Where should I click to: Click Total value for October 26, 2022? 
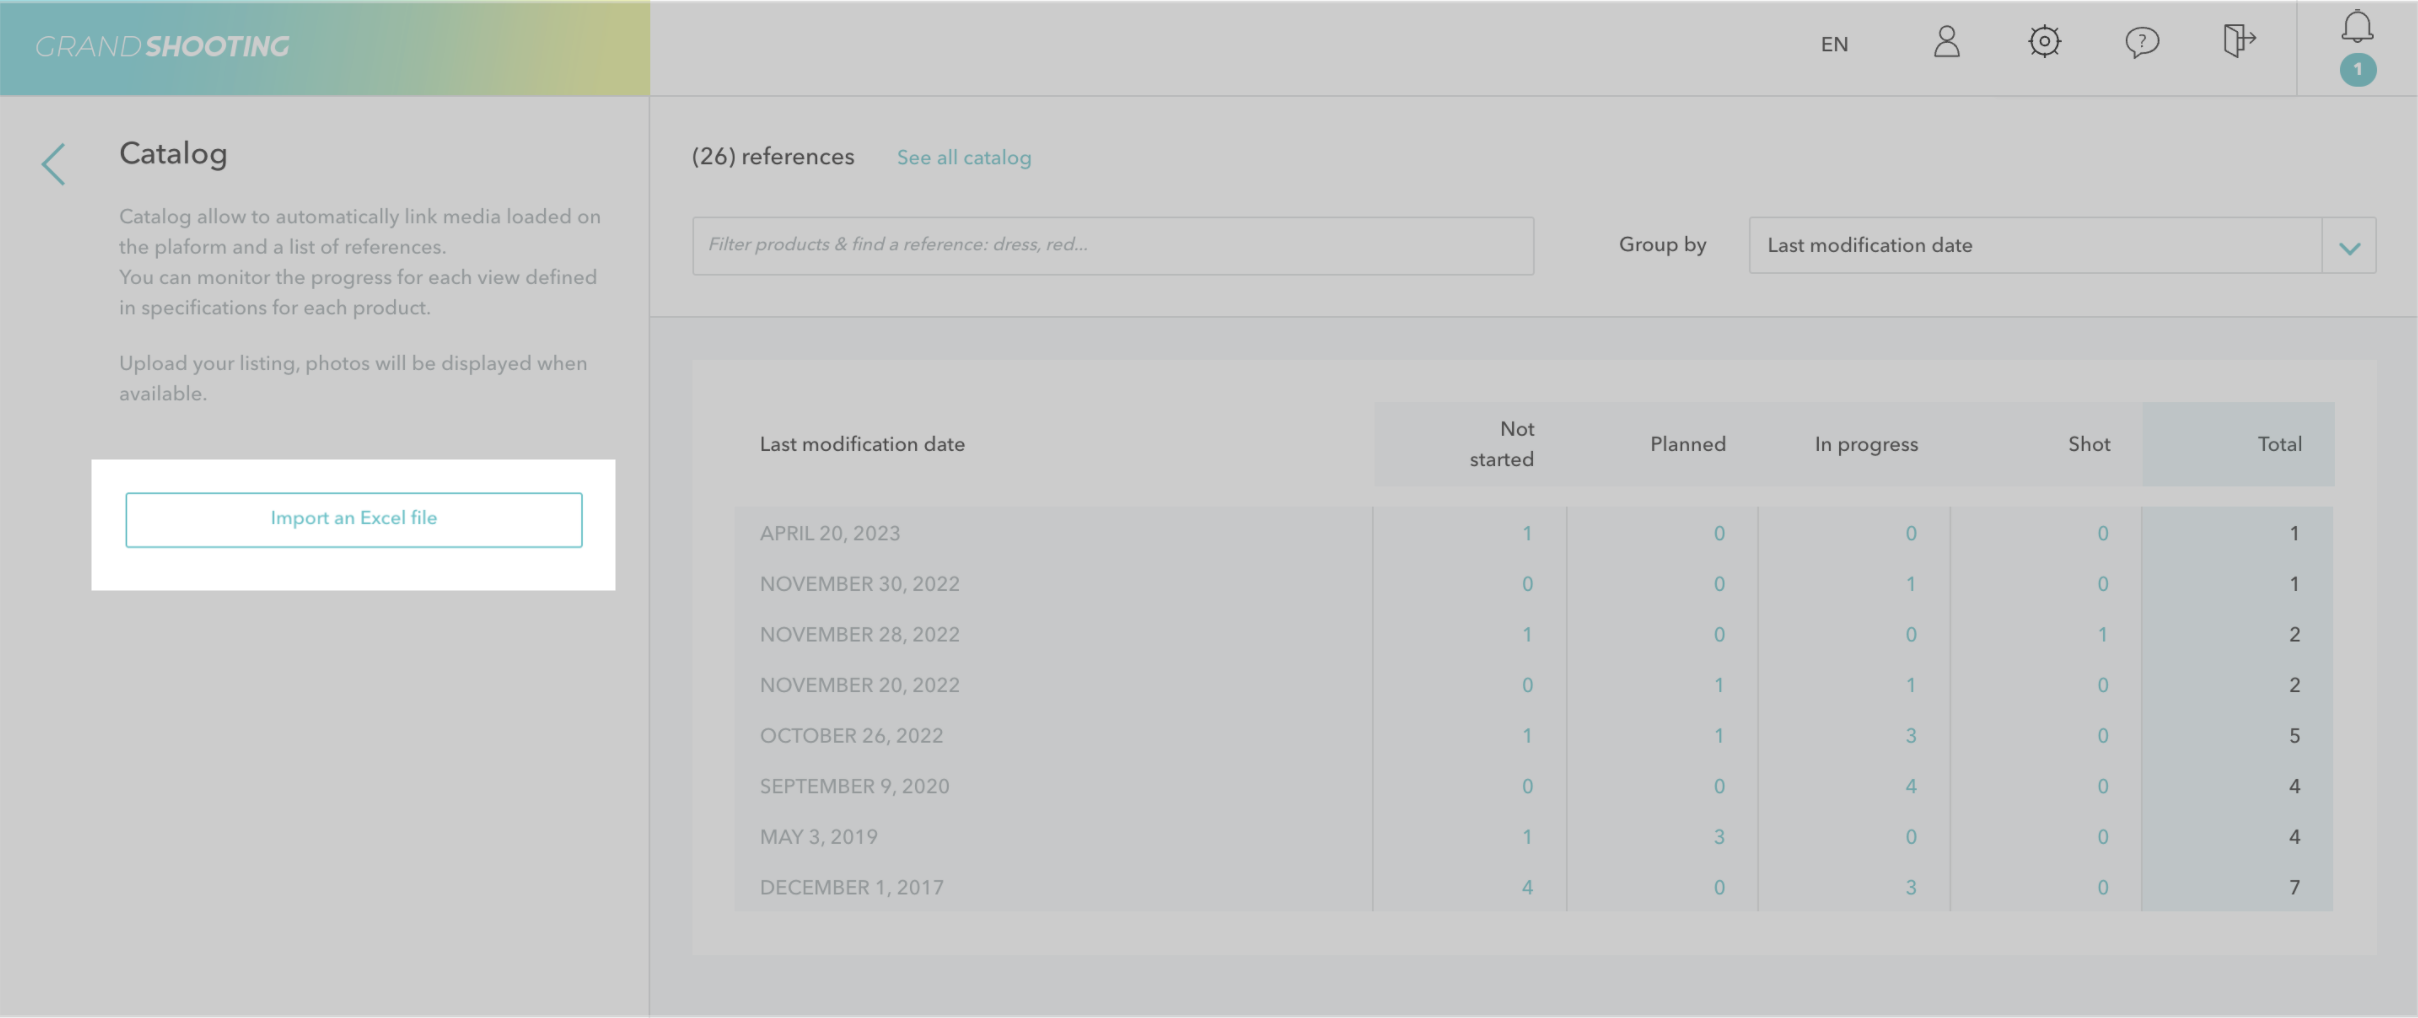2294,736
